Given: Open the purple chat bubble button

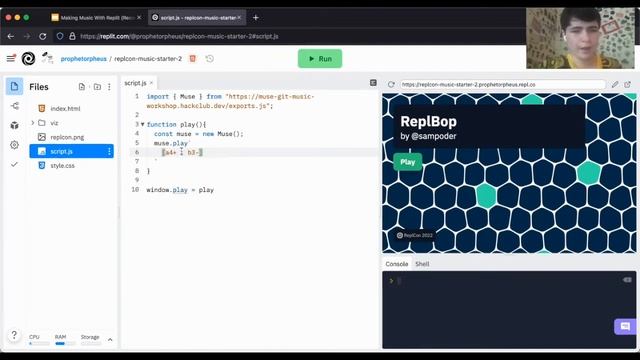Looking at the screenshot, I should pos(625,326).
